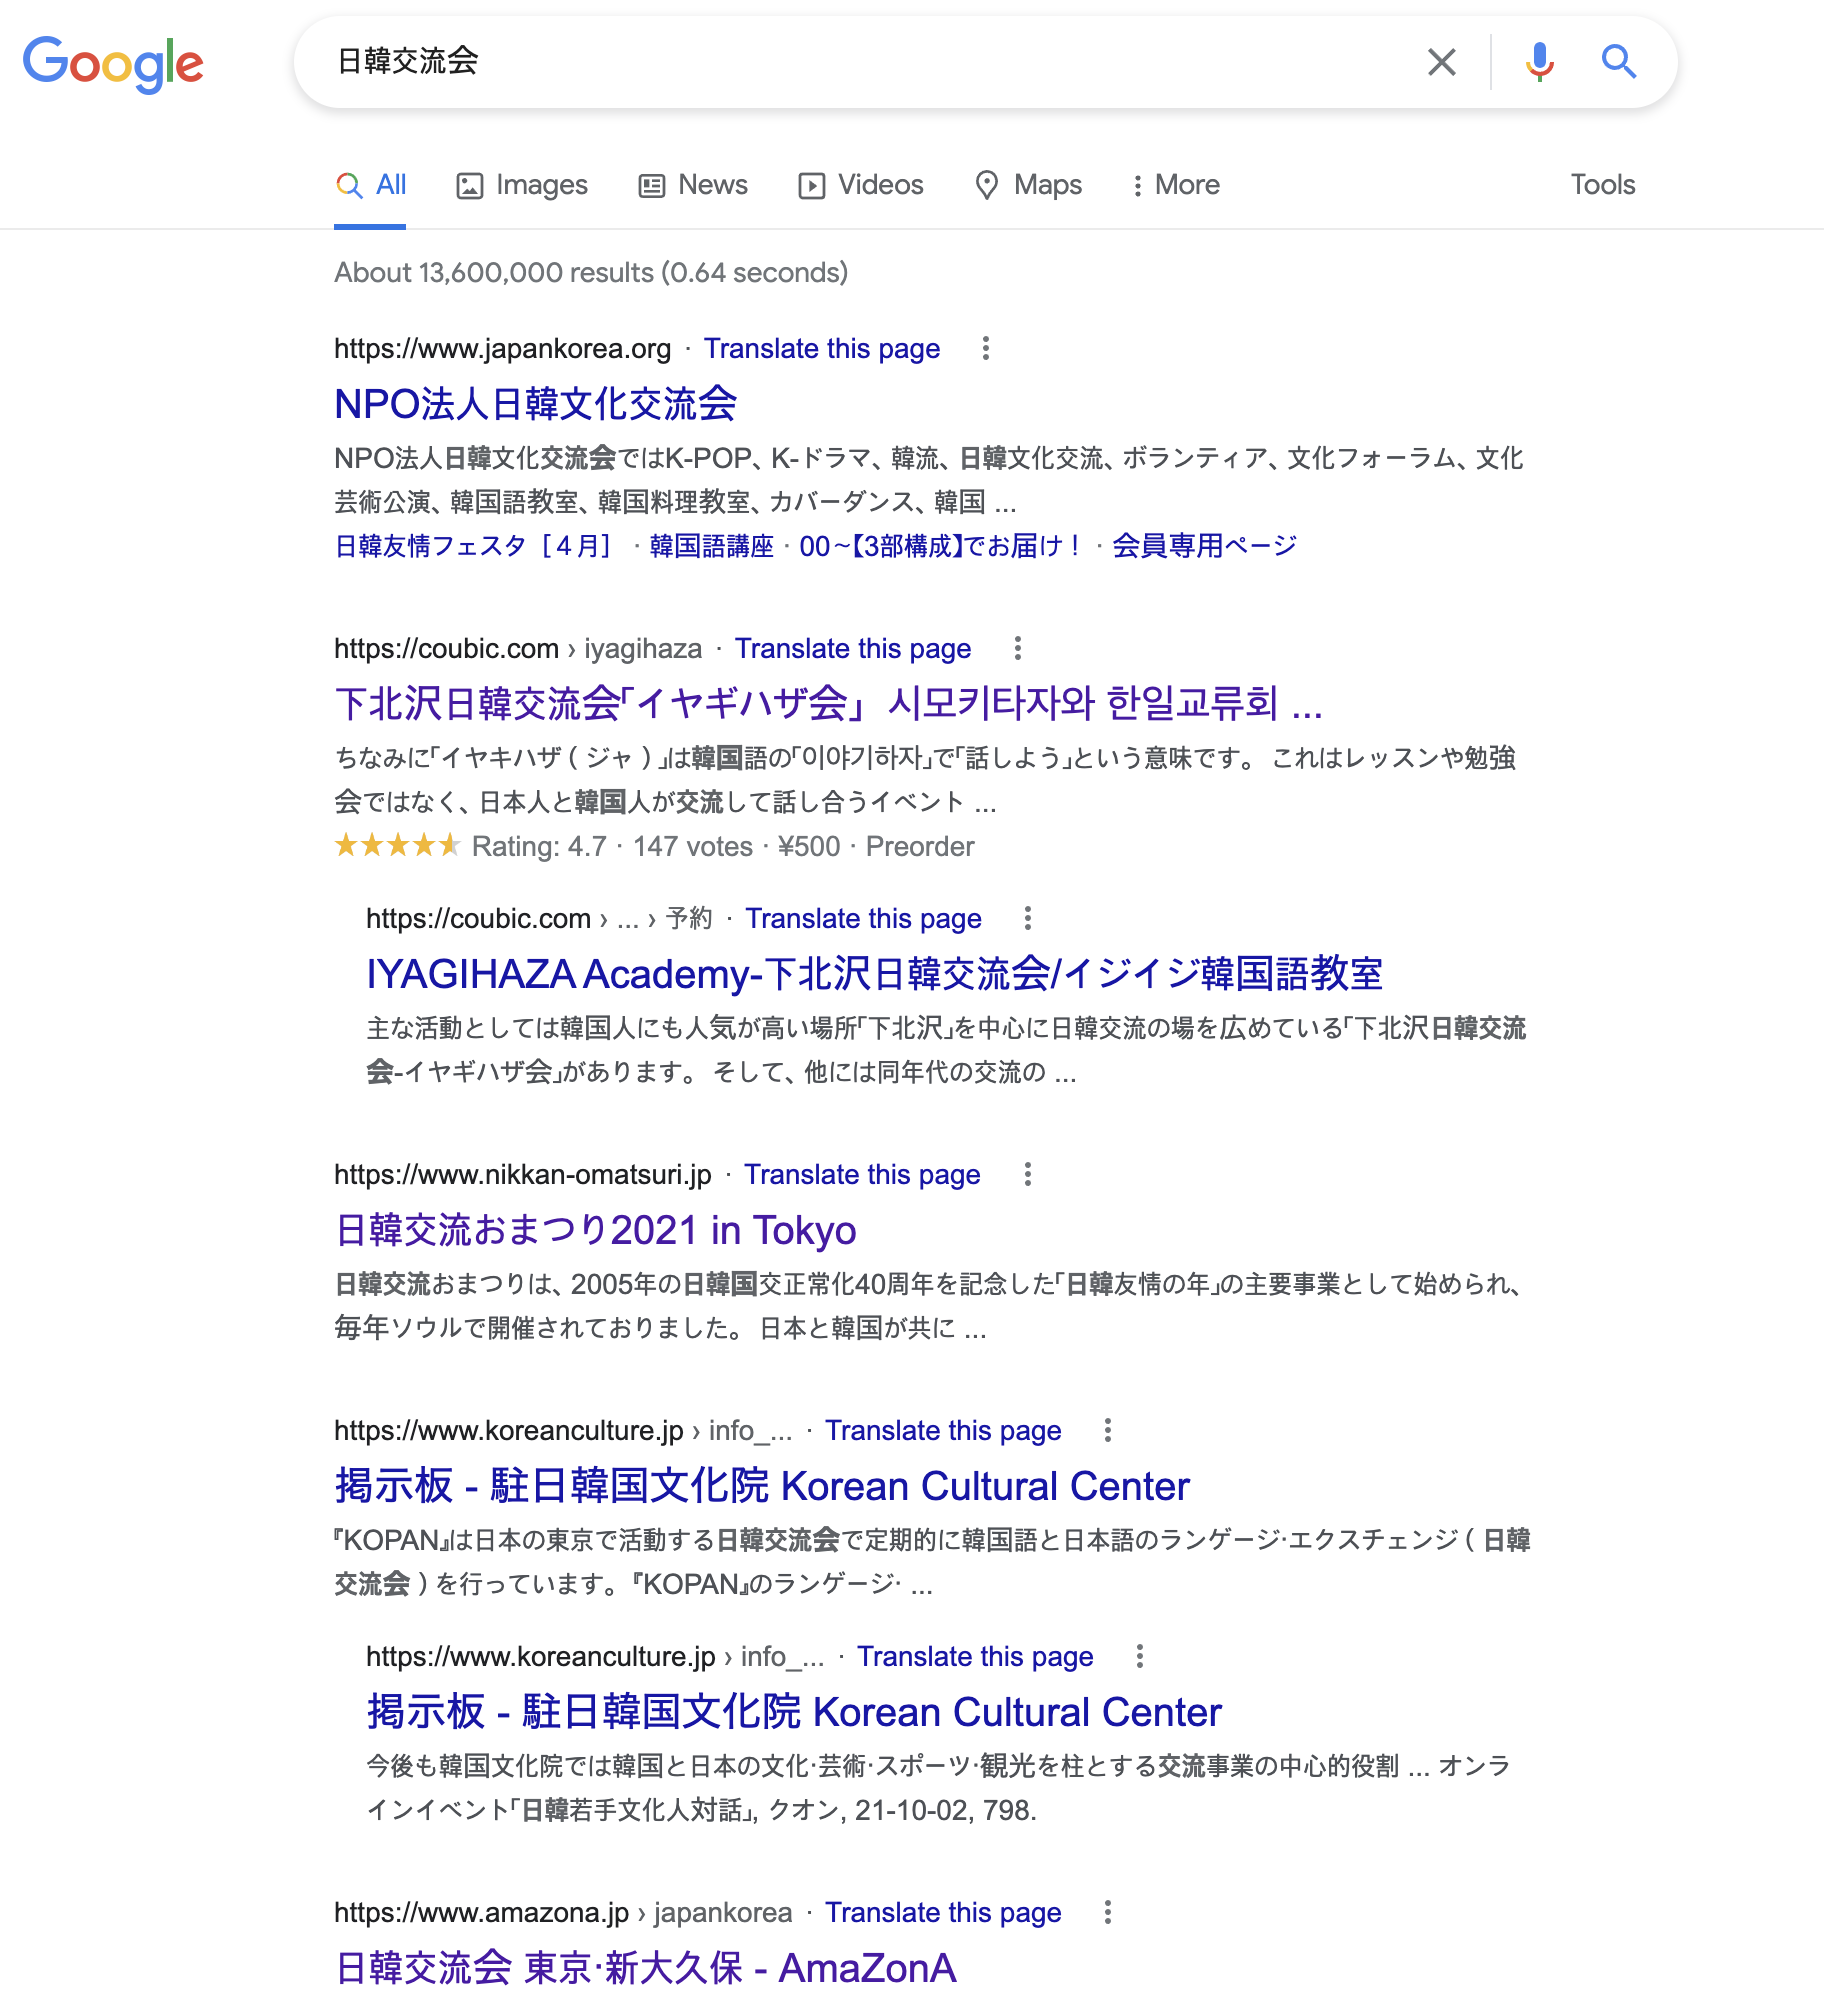Open 日韓交流会 東京·新大久保 - AmaZonA result
This screenshot has height=1990, width=1824.
pos(646,1968)
